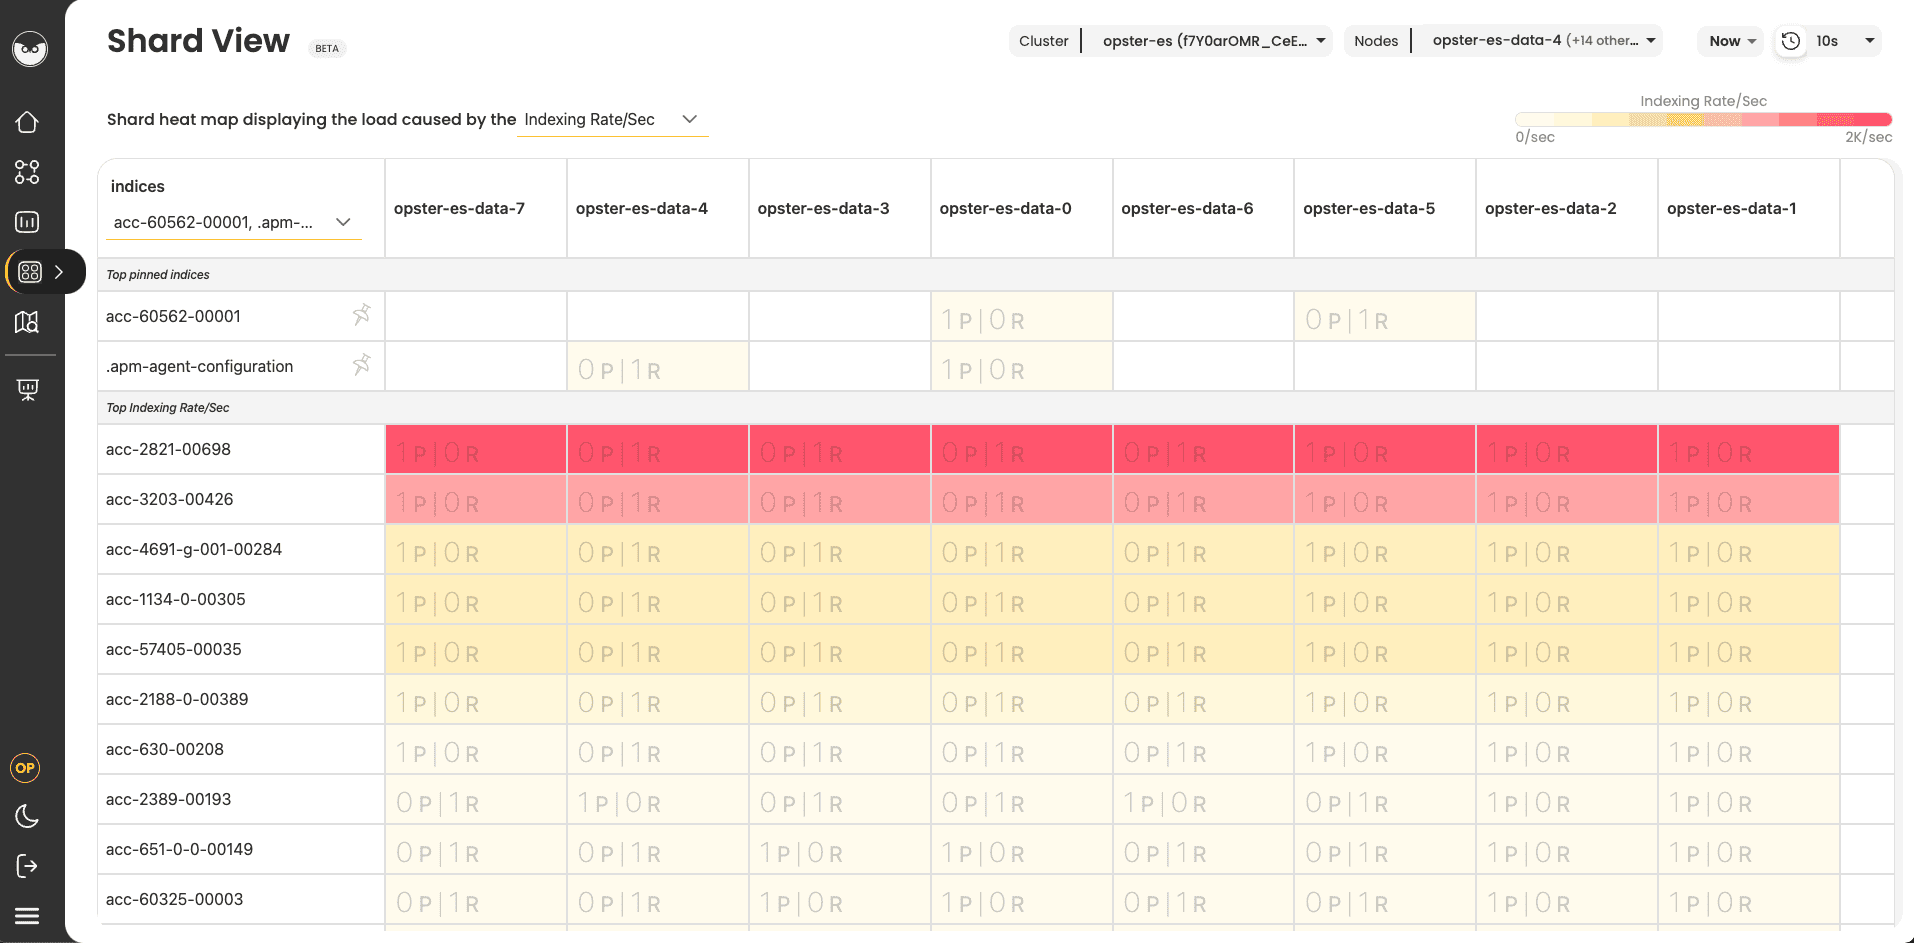
Task: Unpin the .apm-agent-configuration index
Action: 362,364
